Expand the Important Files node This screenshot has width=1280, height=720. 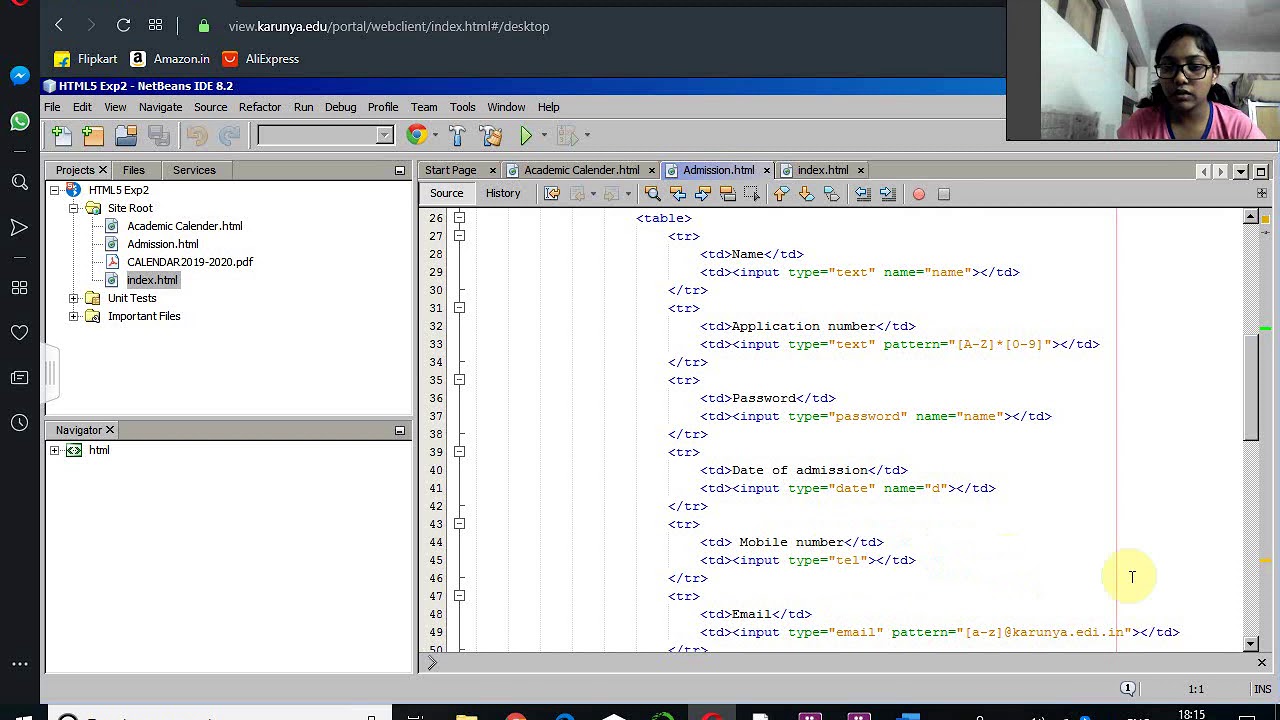tap(74, 316)
